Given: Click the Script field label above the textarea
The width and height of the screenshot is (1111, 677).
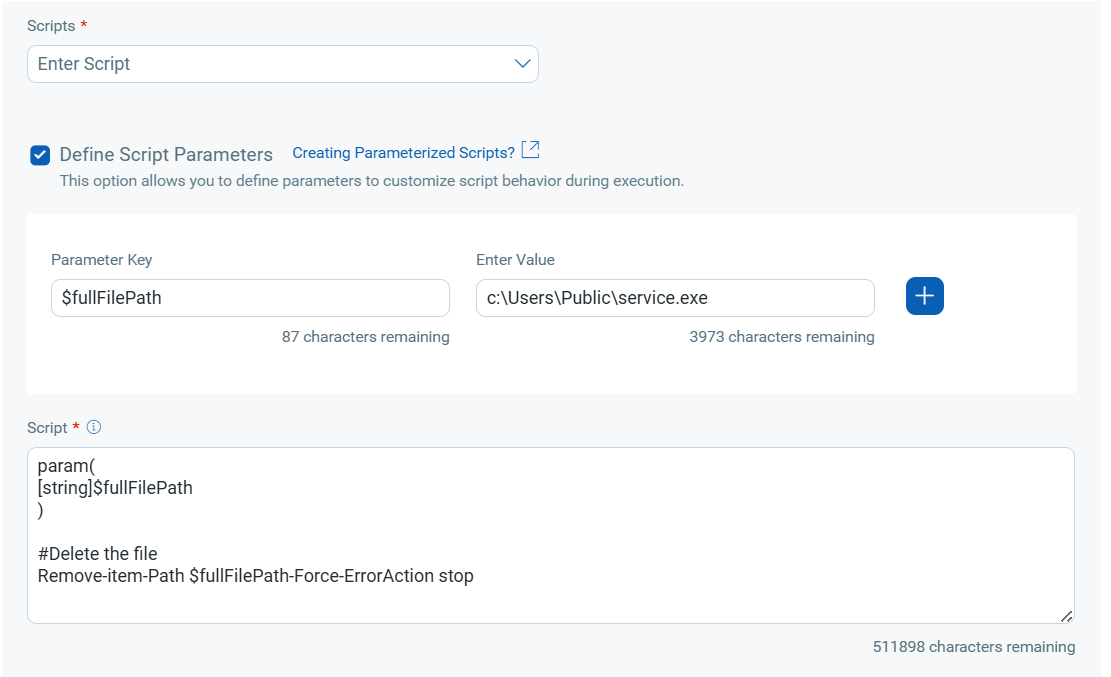Looking at the screenshot, I should point(47,427).
